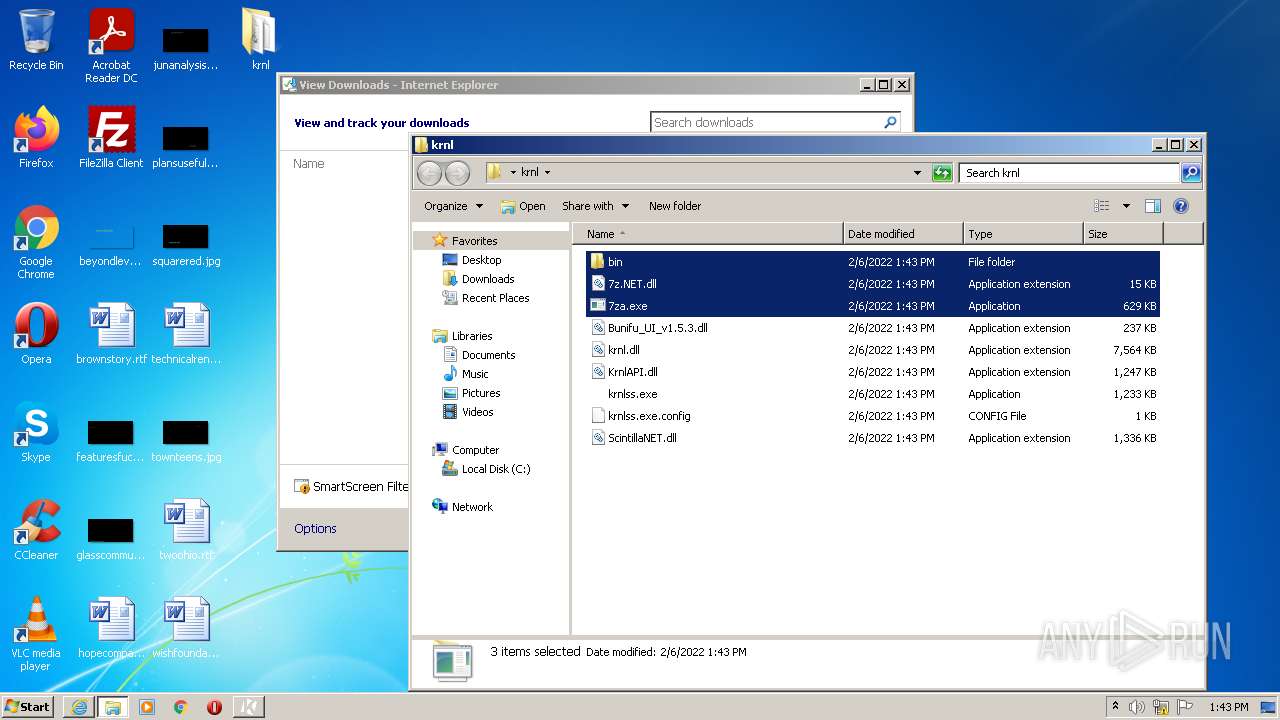Screen dimensions: 1280x720
Task: Click Search downloads field
Action: tap(766, 122)
